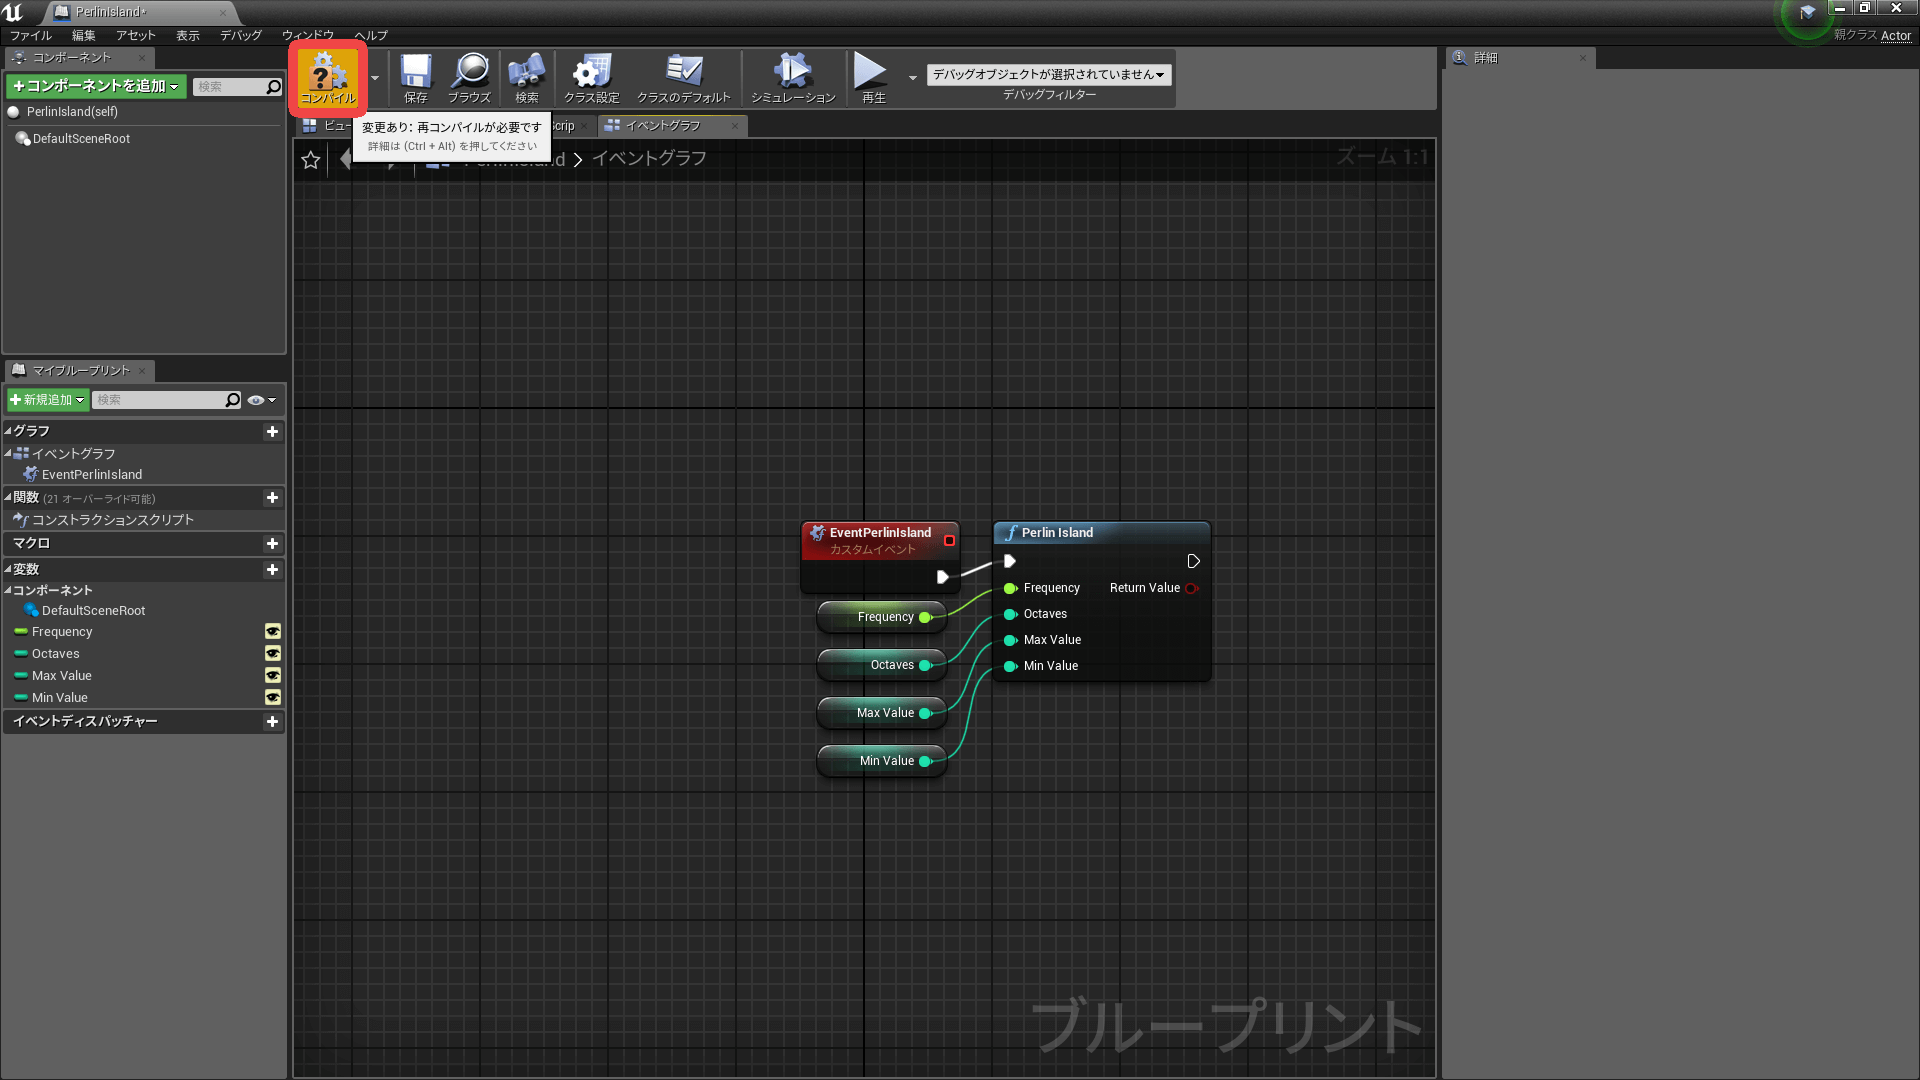This screenshot has height=1080, width=1920.
Task: Click the favorite star icon in graph
Action: coord(311,160)
